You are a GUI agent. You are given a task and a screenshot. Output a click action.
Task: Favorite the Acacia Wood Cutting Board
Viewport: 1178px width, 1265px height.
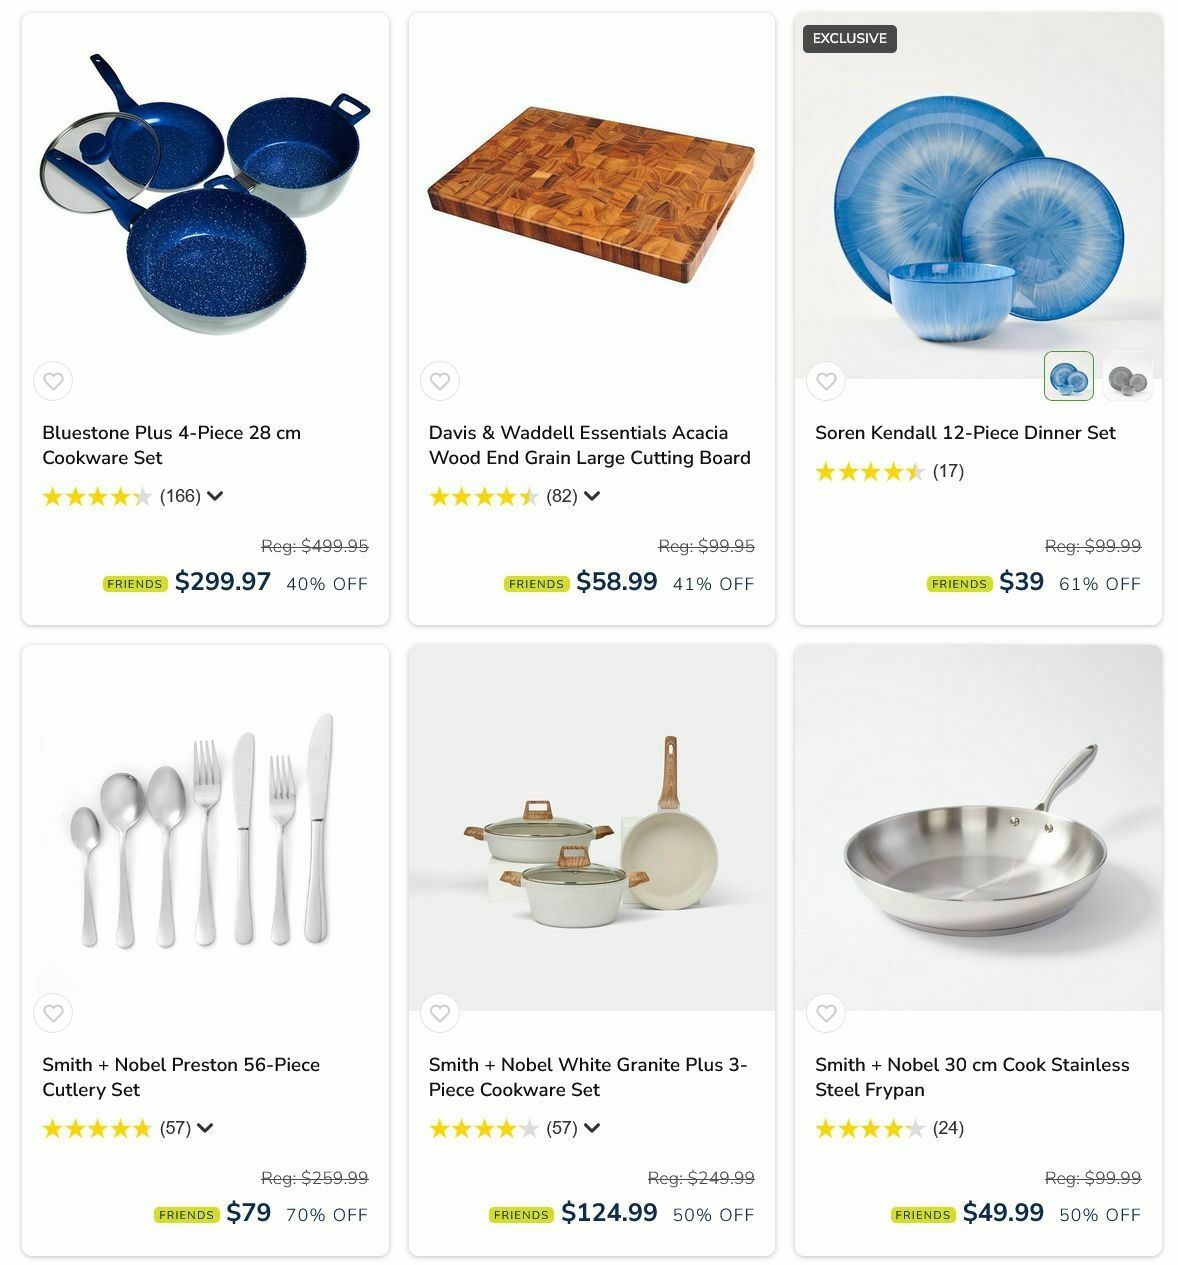[x=440, y=381]
